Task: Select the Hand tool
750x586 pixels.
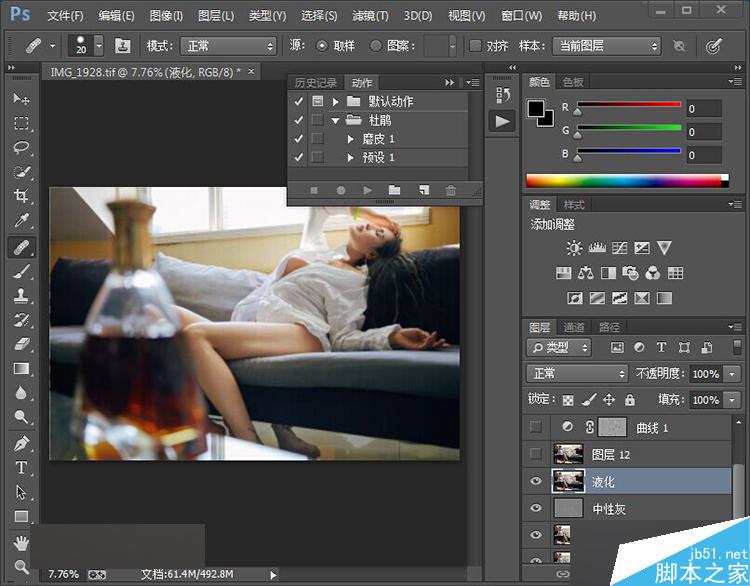Action: pos(21,542)
